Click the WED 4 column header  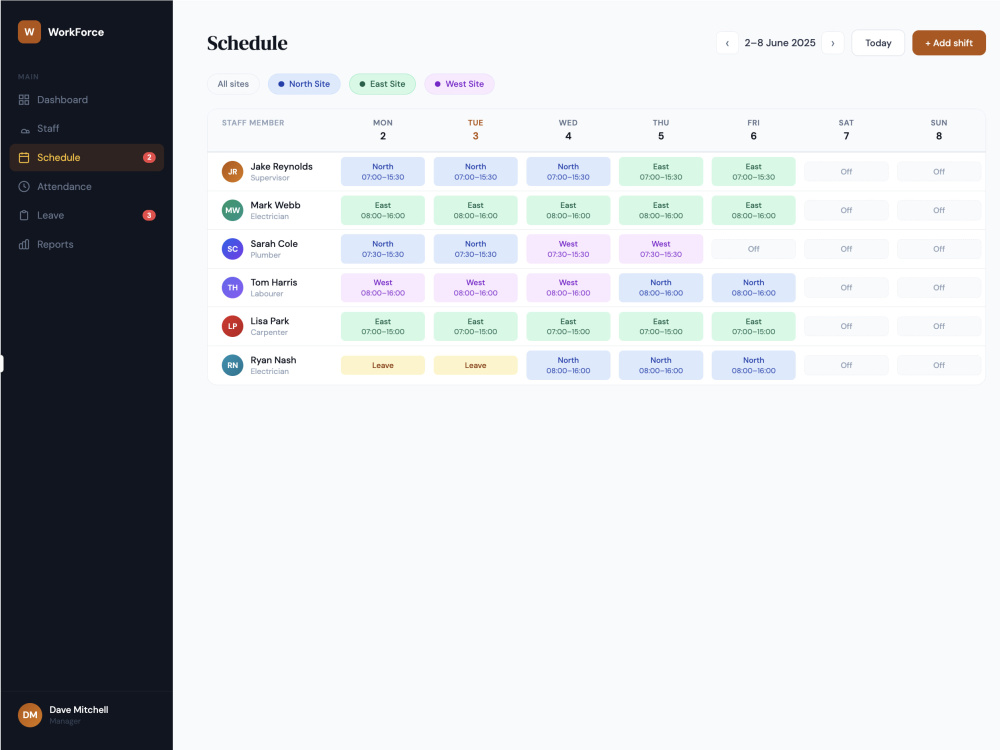click(568, 129)
